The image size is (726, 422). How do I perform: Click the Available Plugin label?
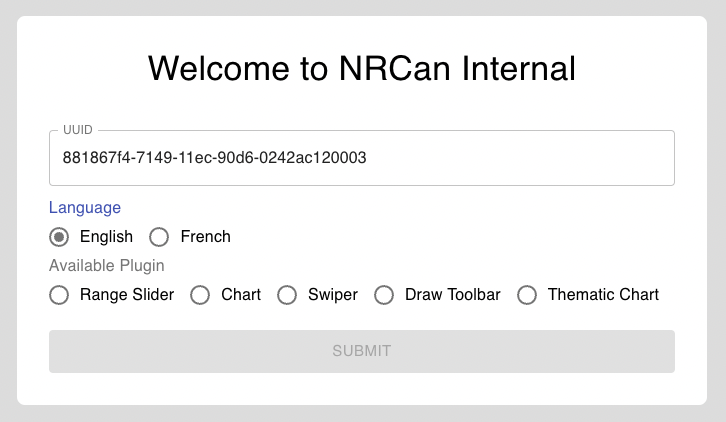pos(106,265)
